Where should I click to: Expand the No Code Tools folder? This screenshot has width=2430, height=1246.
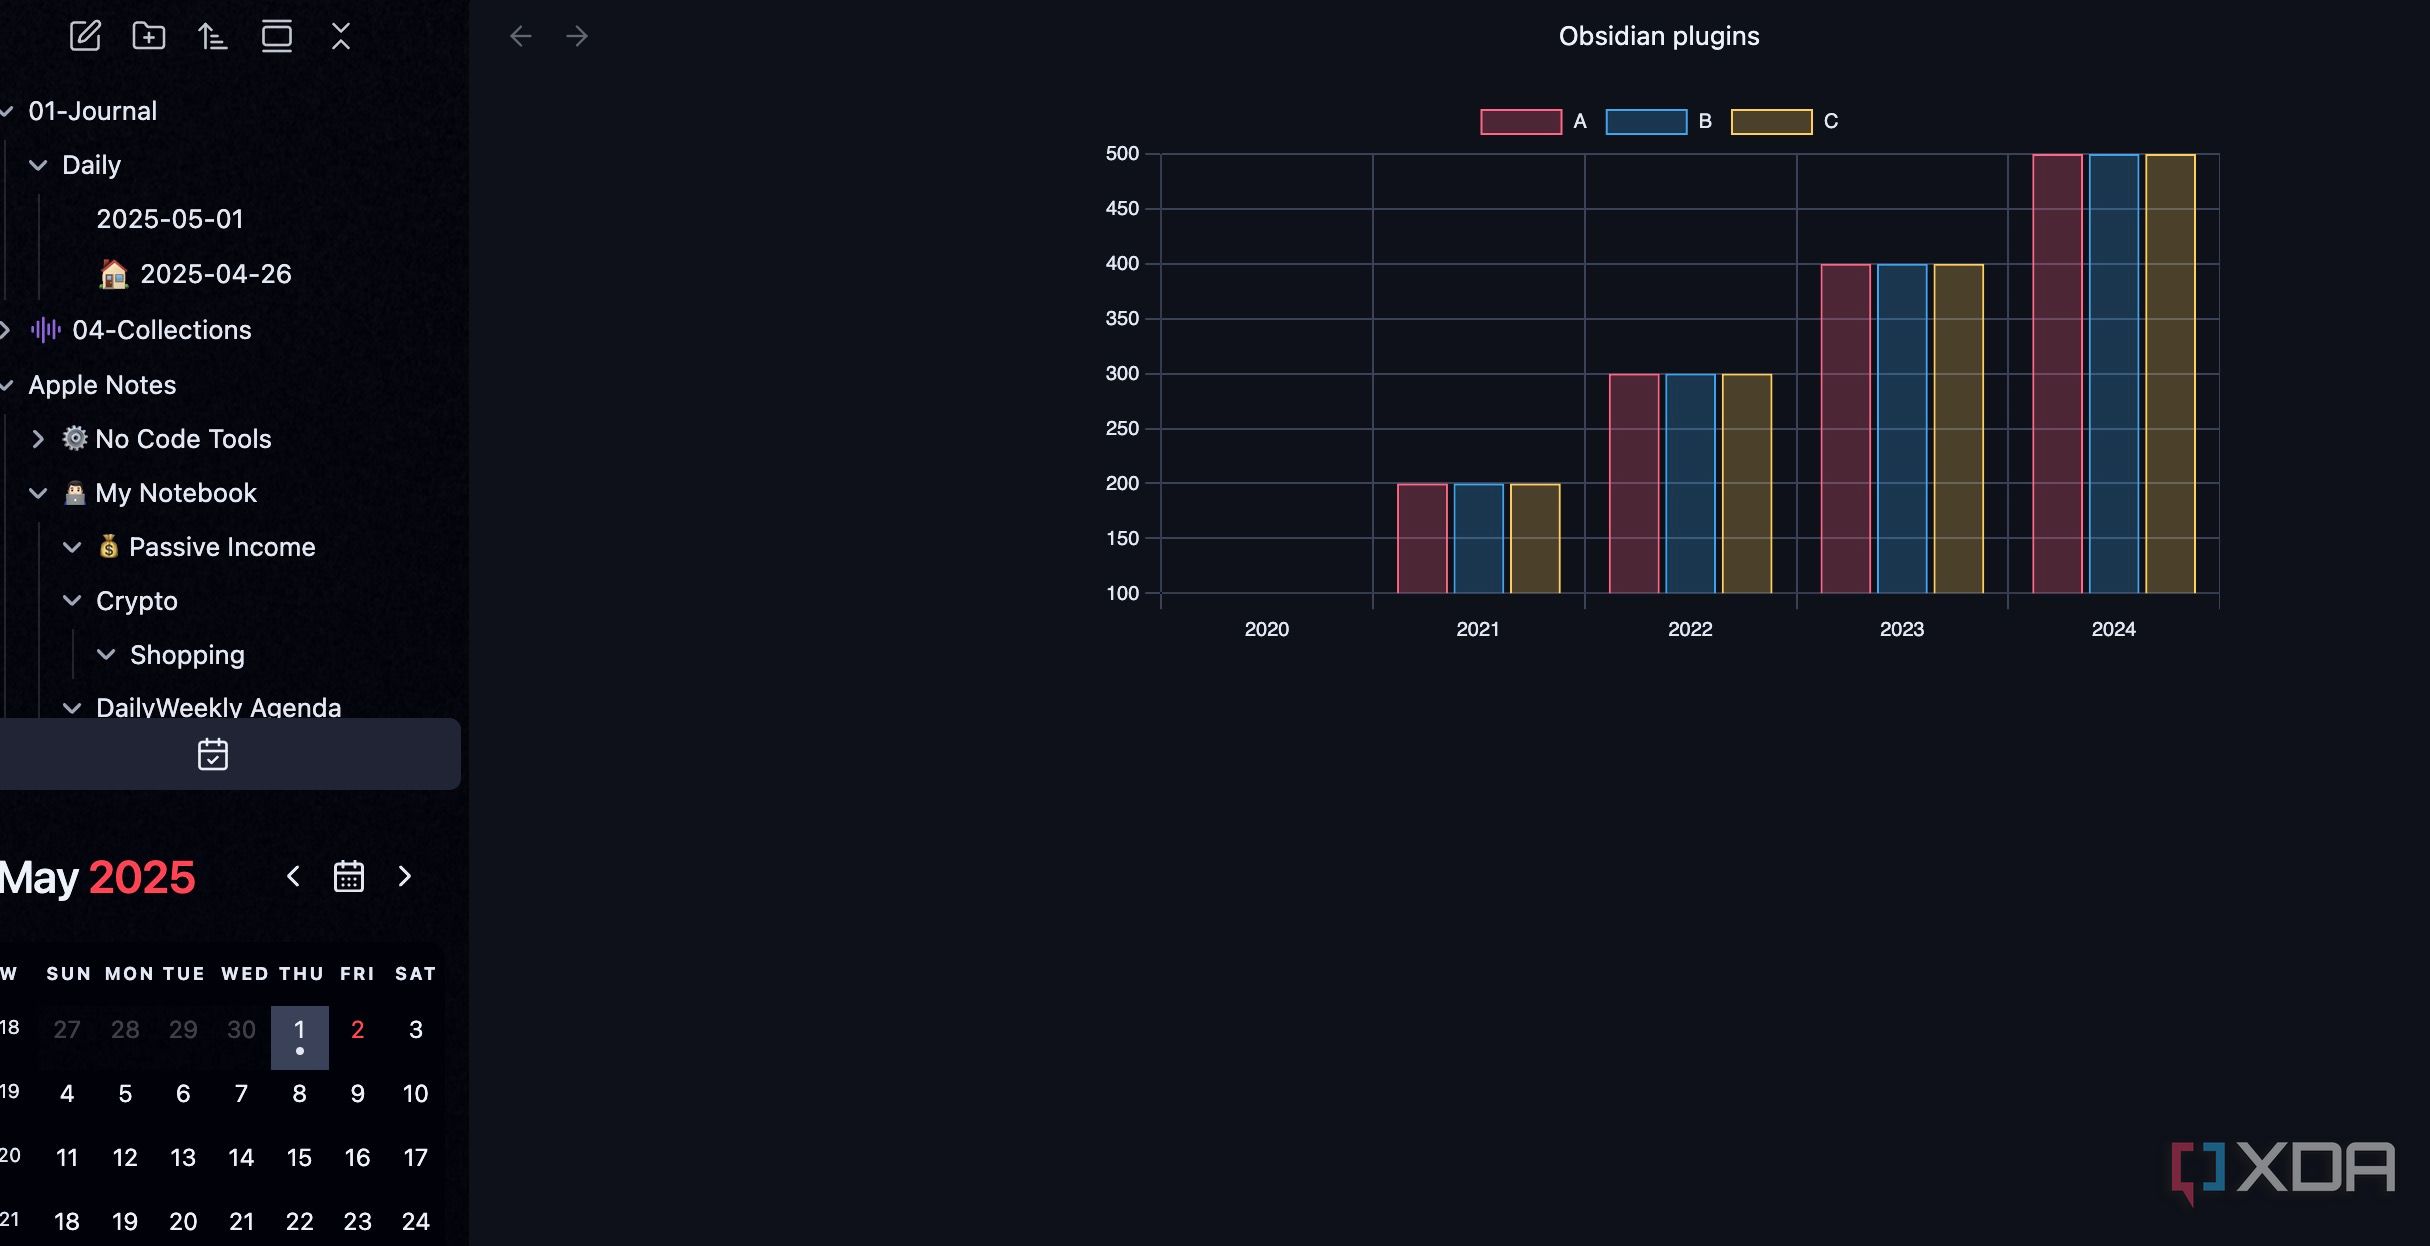(x=38, y=439)
